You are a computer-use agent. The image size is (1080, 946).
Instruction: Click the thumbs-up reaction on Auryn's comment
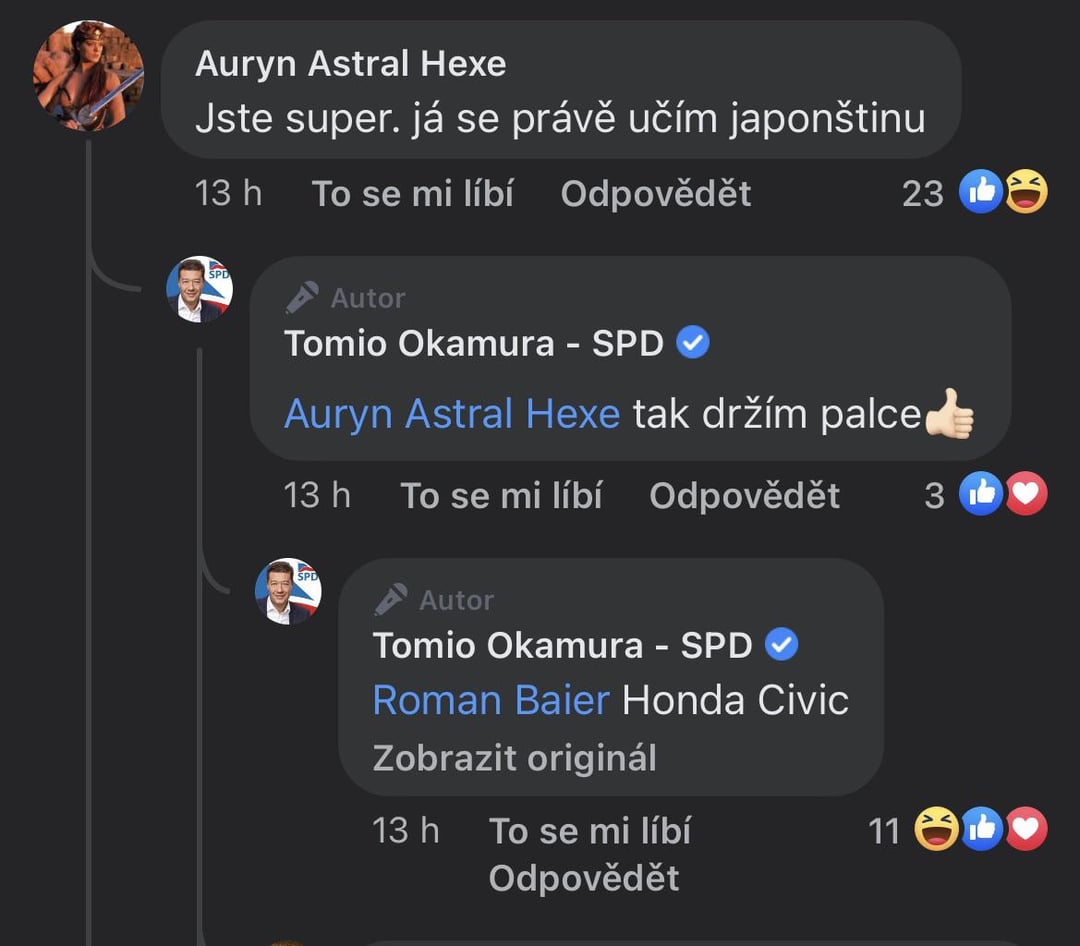click(x=981, y=192)
